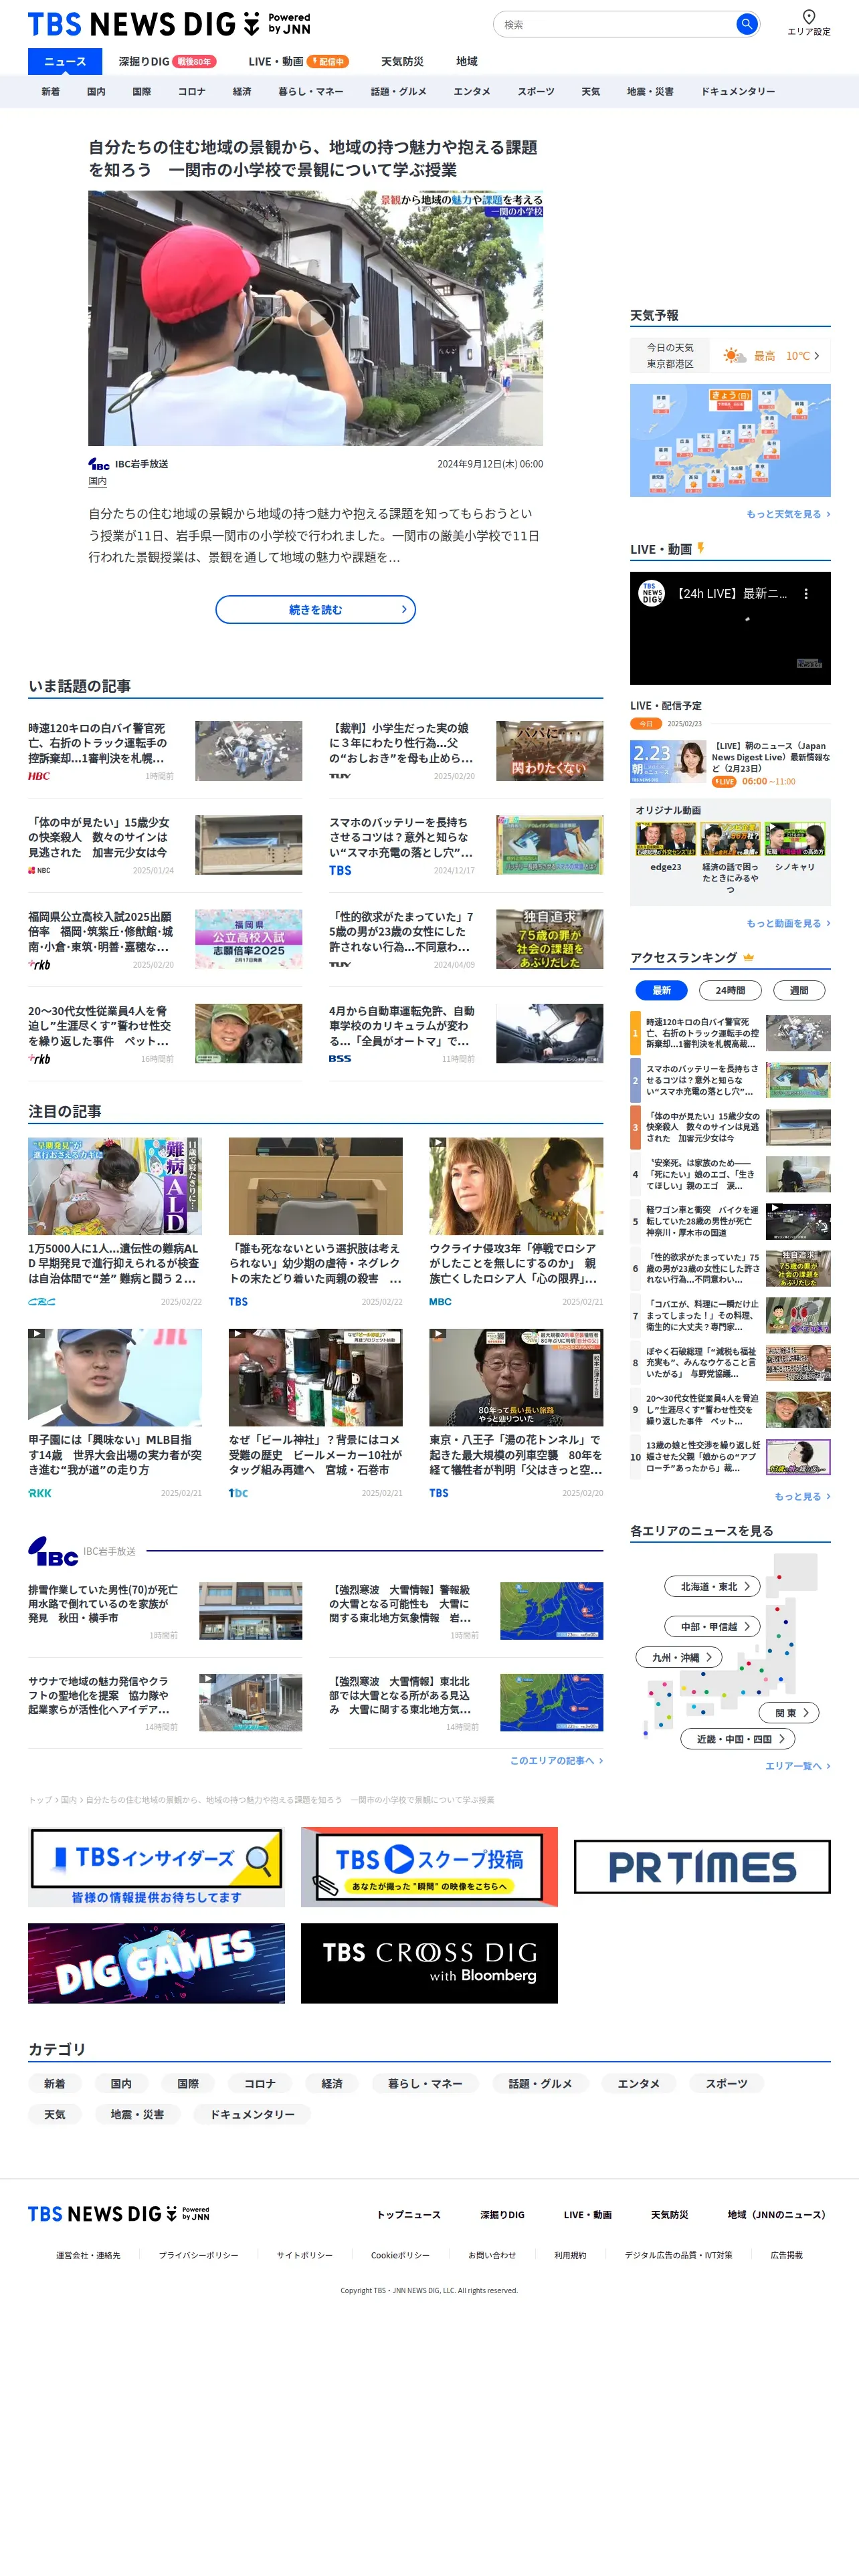Play the main article video
Viewport: 859px width, 2576px height.
pos(316,317)
